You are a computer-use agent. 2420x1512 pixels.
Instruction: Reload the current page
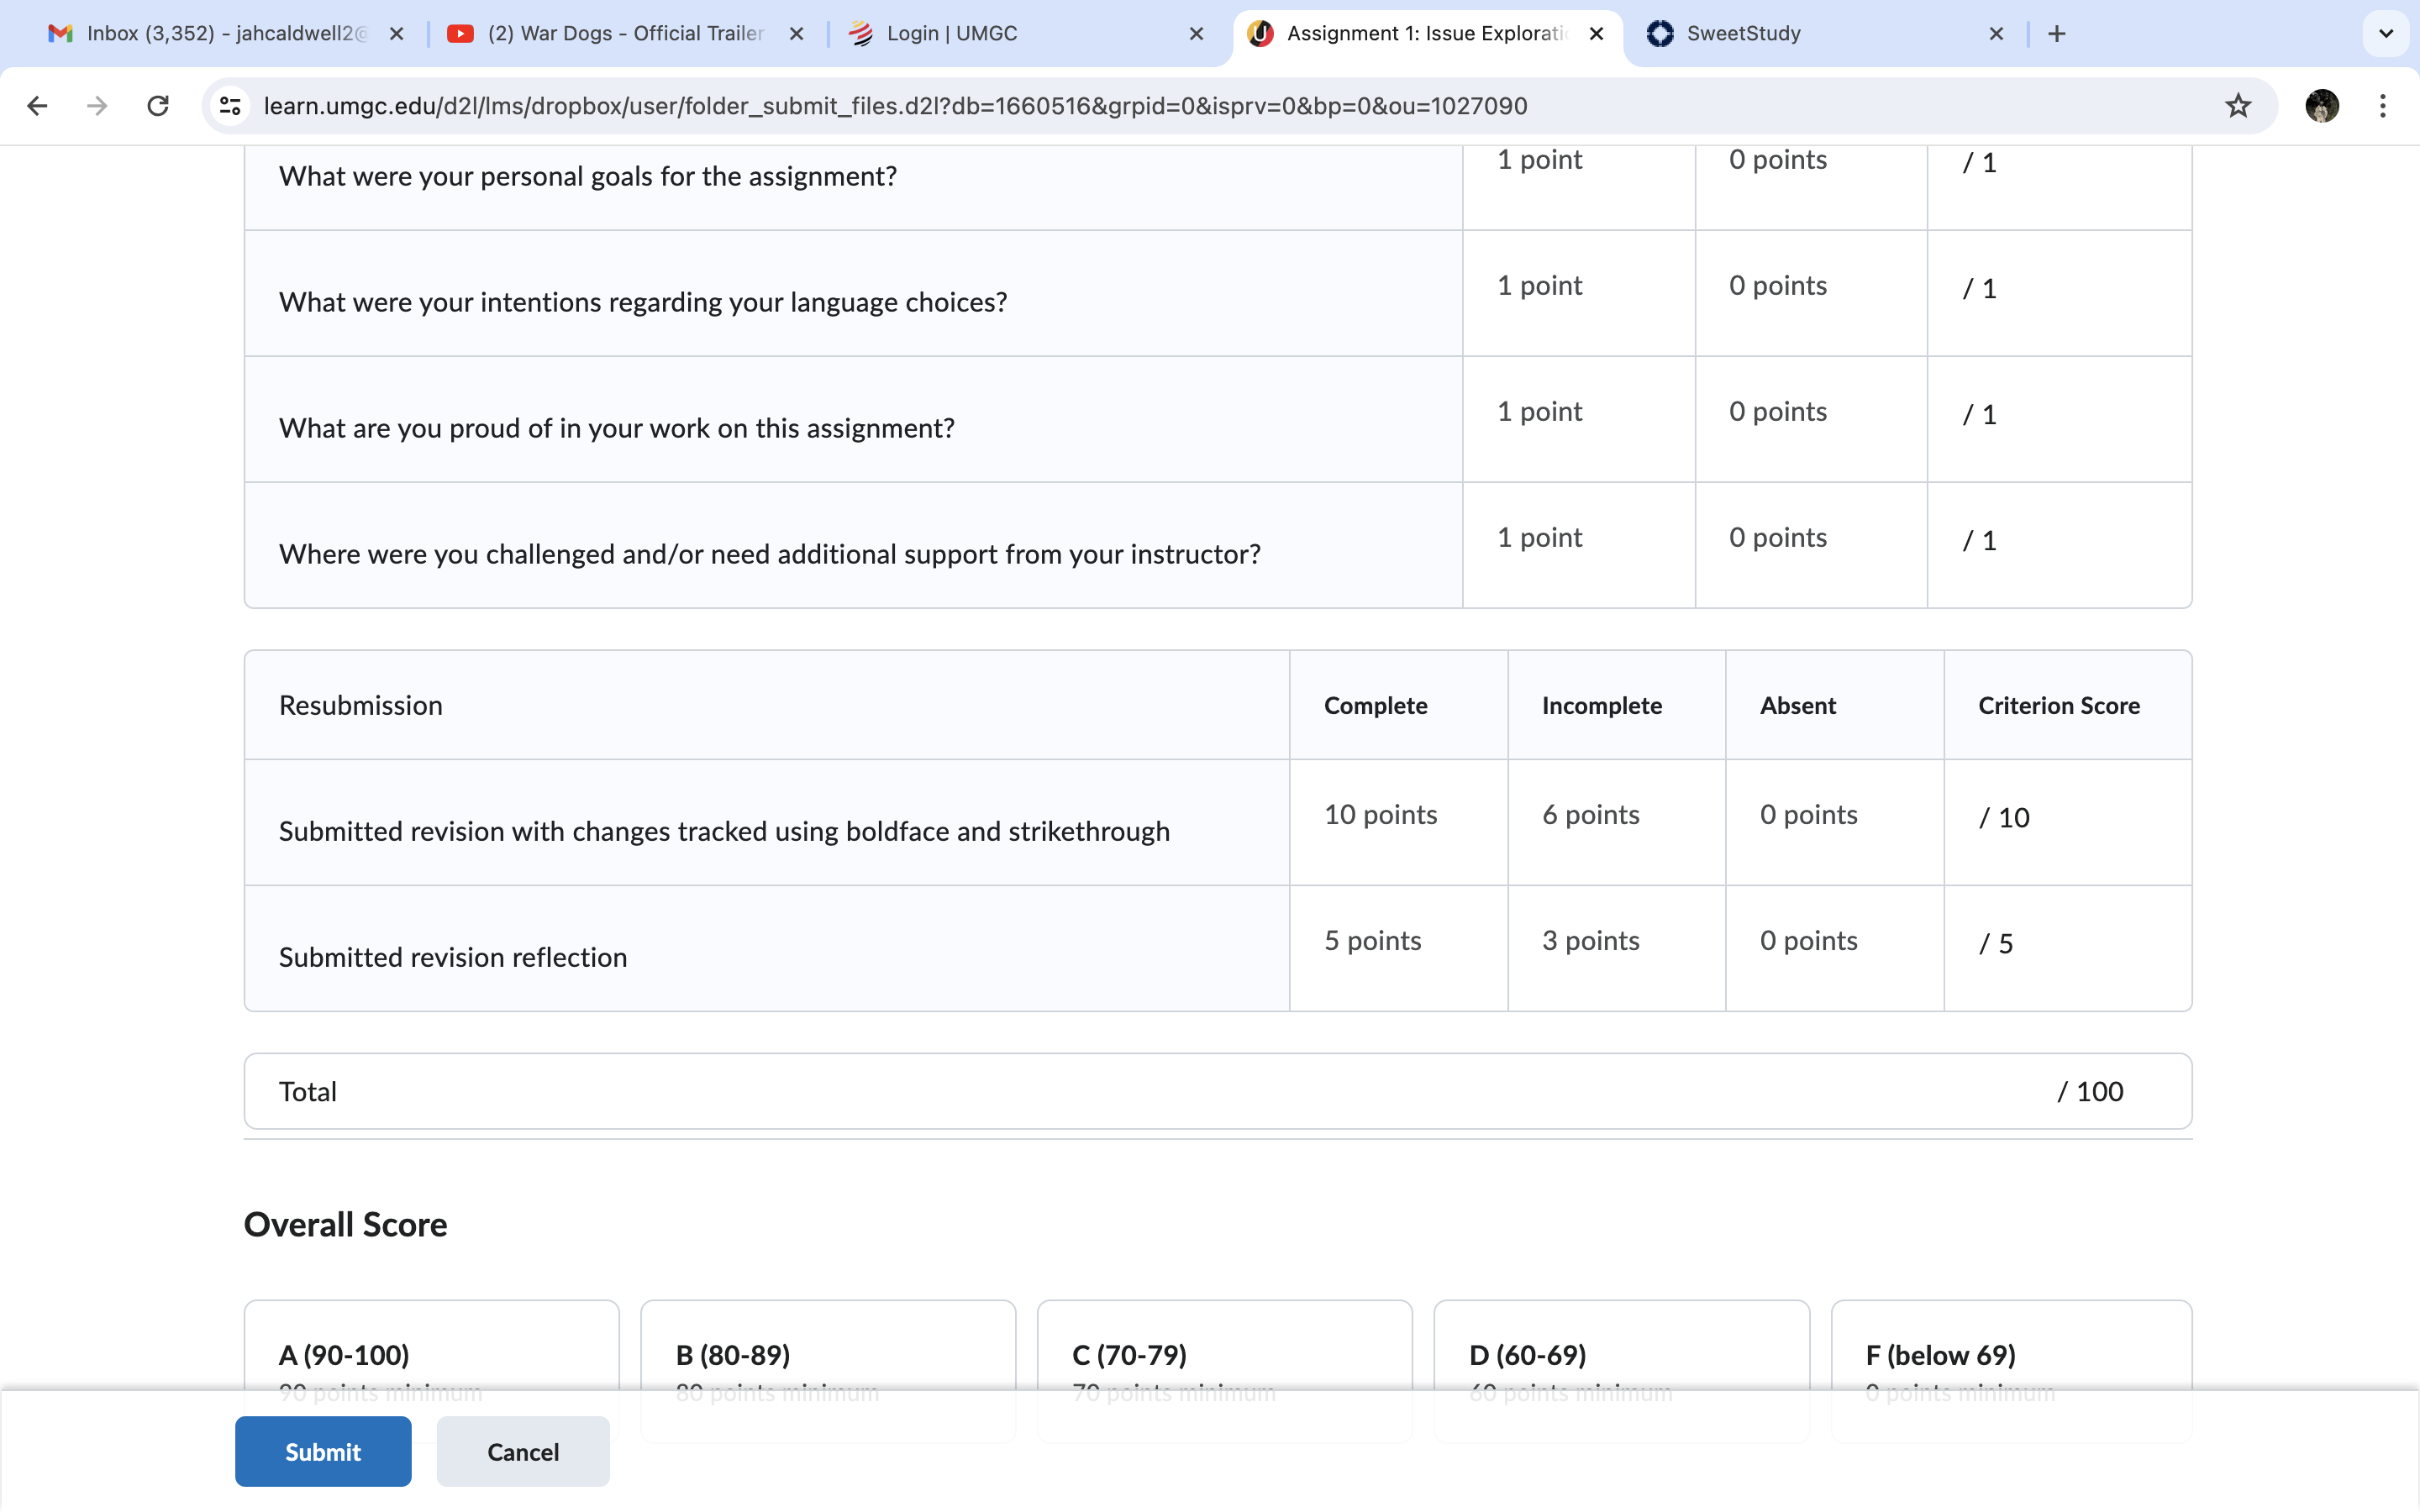pos(158,106)
